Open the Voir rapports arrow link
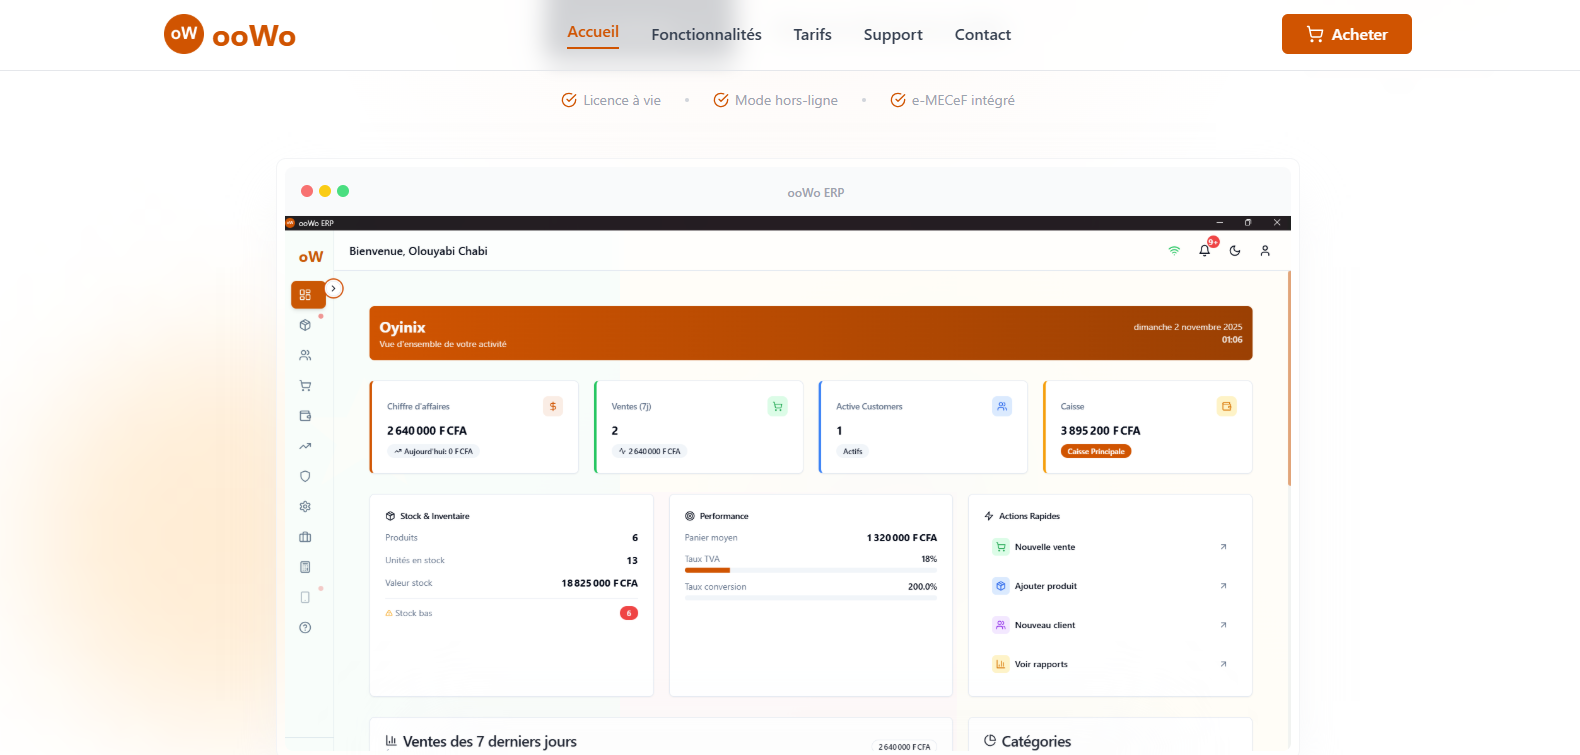This screenshot has height=755, width=1580. [x=1223, y=664]
